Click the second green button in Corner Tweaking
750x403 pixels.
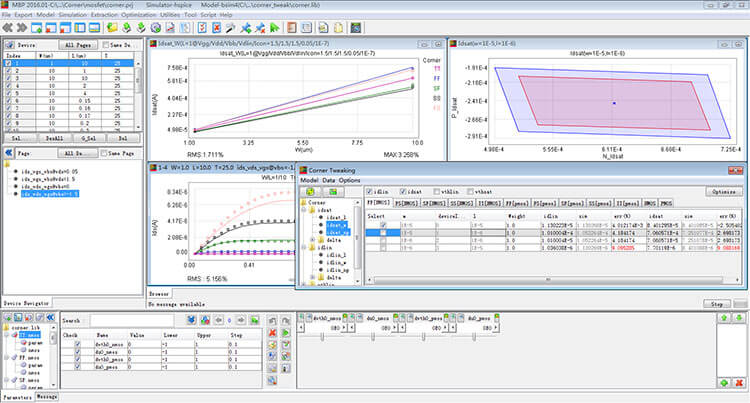(333, 192)
